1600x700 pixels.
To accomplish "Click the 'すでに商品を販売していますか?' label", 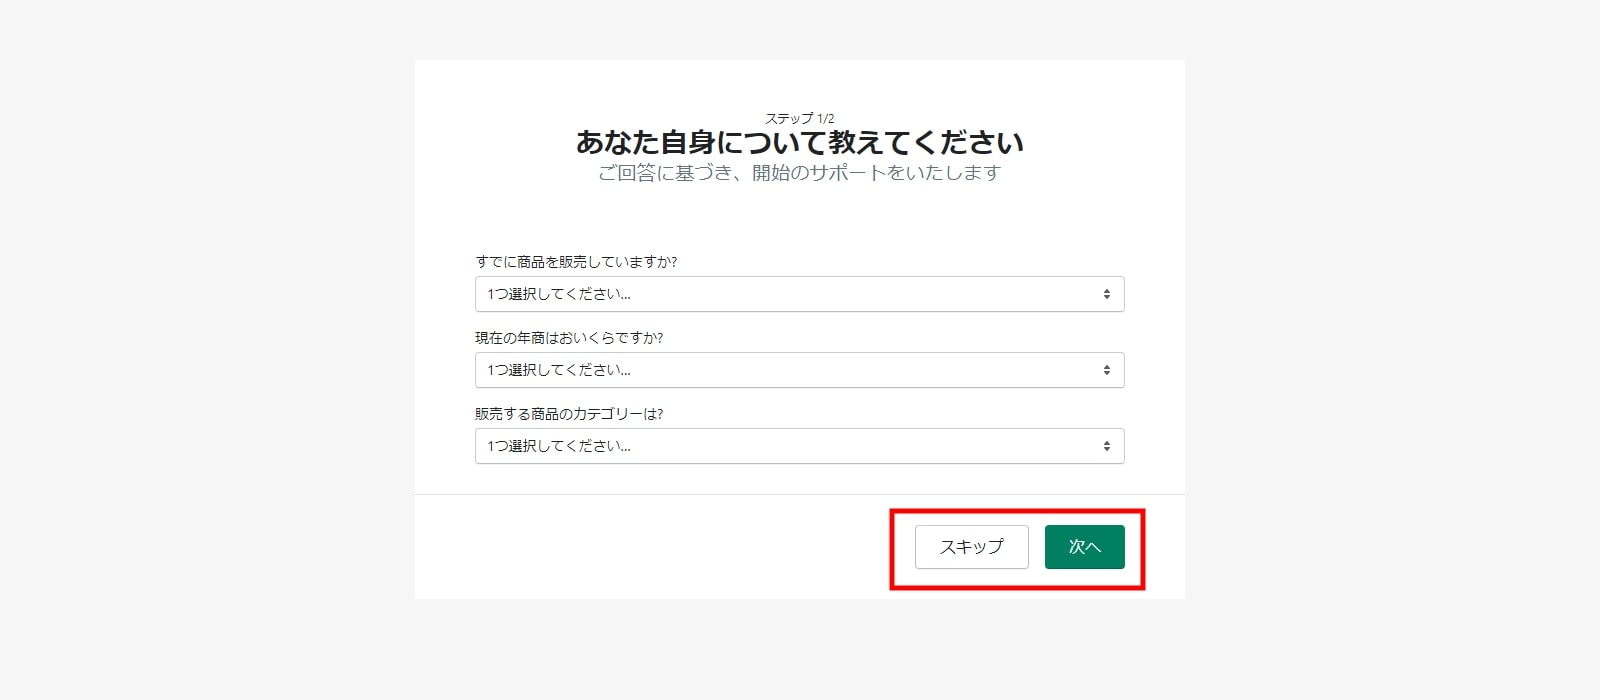I will coord(576,262).
